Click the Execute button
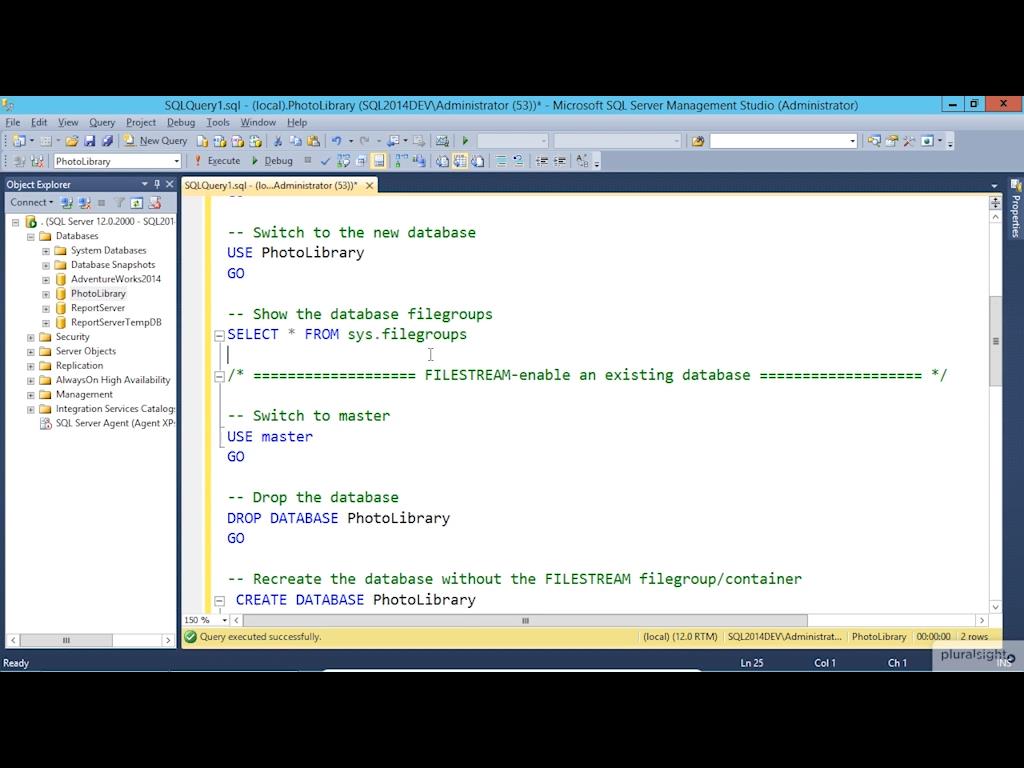Image resolution: width=1024 pixels, height=768 pixels. [x=217, y=161]
